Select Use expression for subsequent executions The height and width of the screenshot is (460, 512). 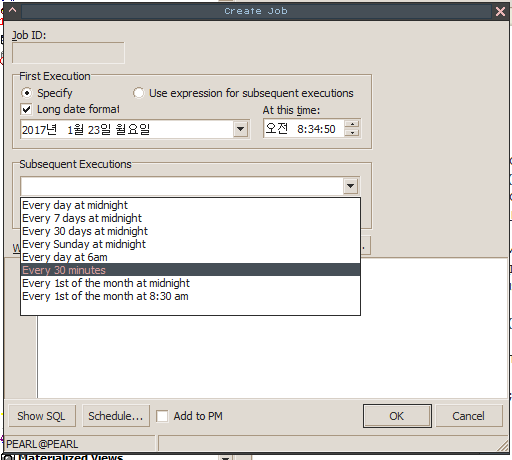pos(139,93)
